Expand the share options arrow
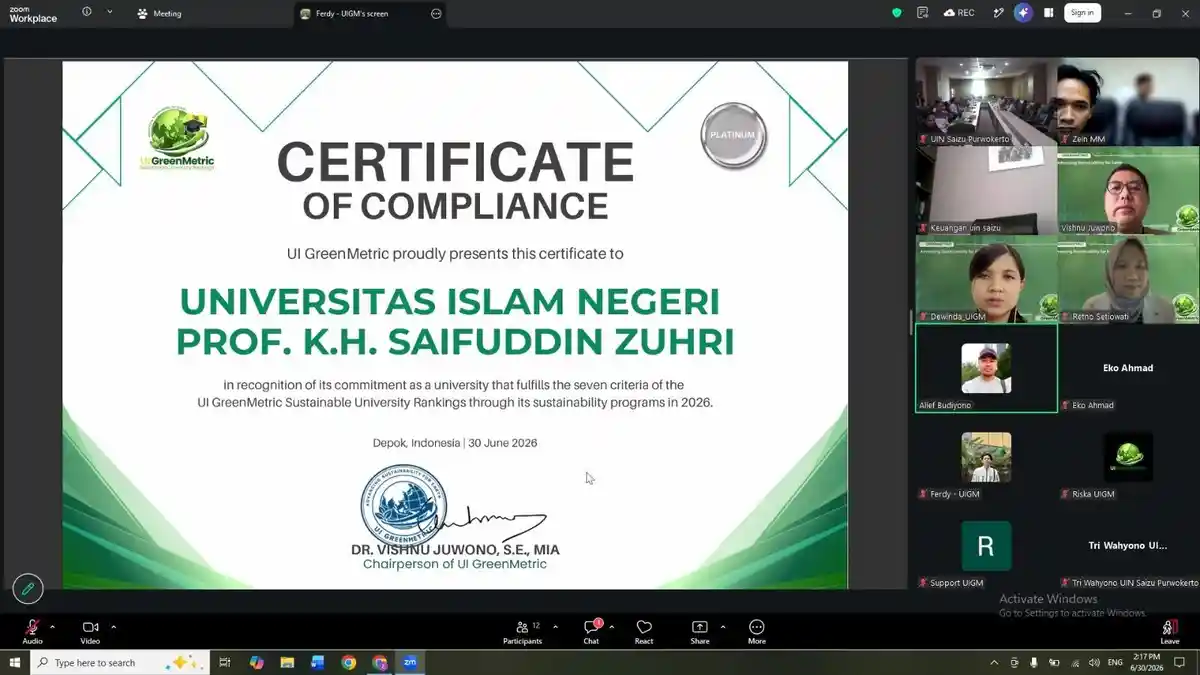 tap(723, 627)
